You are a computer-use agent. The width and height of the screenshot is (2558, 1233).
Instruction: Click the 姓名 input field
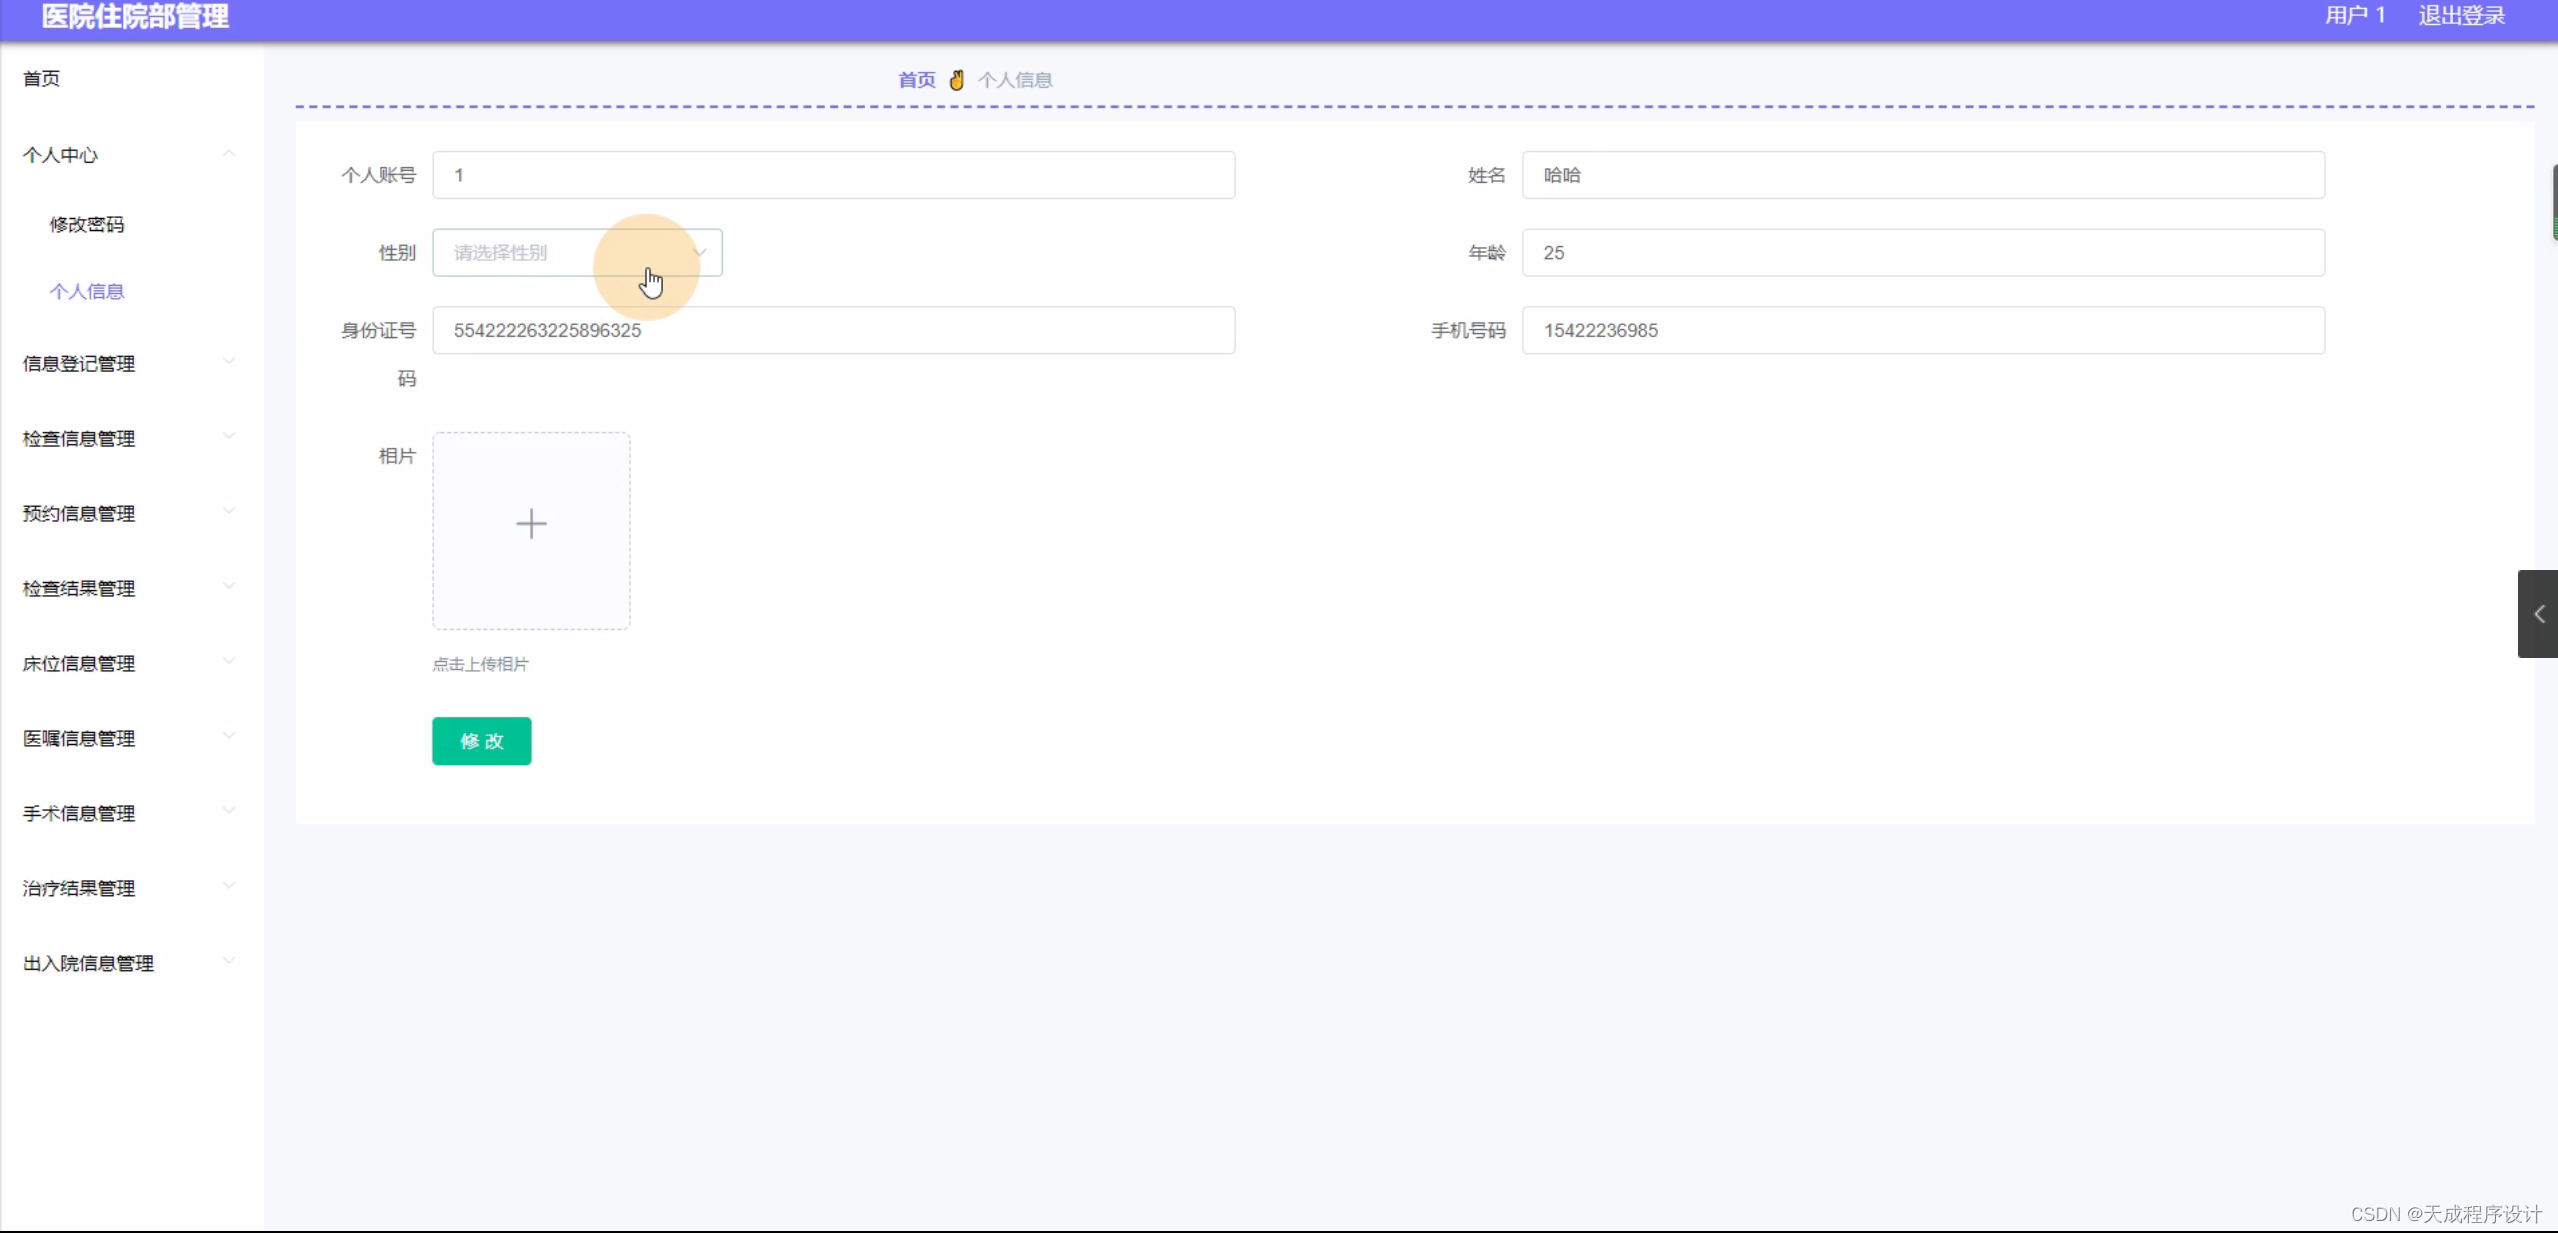point(1922,175)
